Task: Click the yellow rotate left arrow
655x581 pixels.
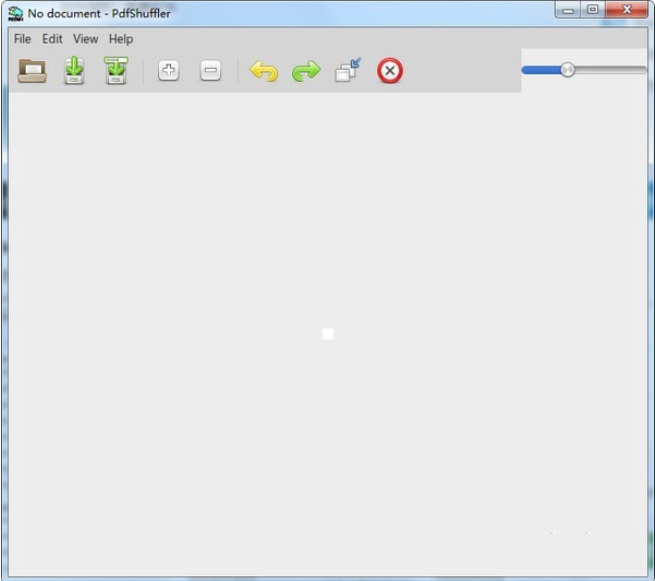Action: [x=264, y=71]
